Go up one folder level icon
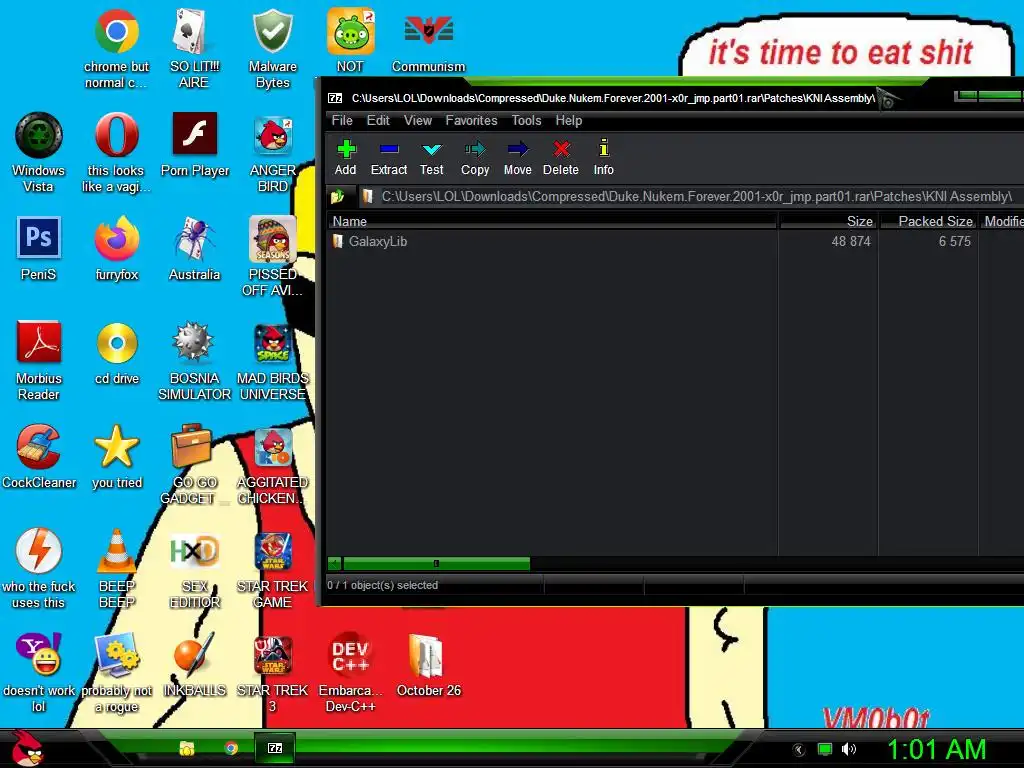The image size is (1024, 768). click(338, 197)
